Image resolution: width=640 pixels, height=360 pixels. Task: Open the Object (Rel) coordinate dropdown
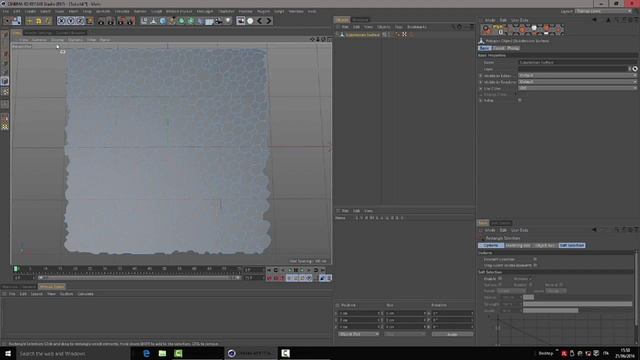[x=358, y=334]
